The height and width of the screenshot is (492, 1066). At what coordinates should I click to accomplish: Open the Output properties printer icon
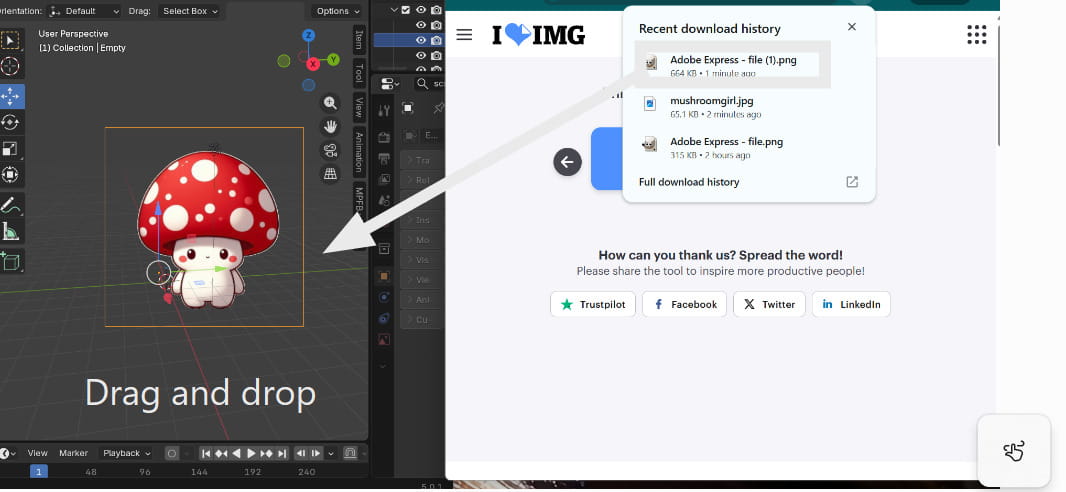pyautogui.click(x=384, y=158)
